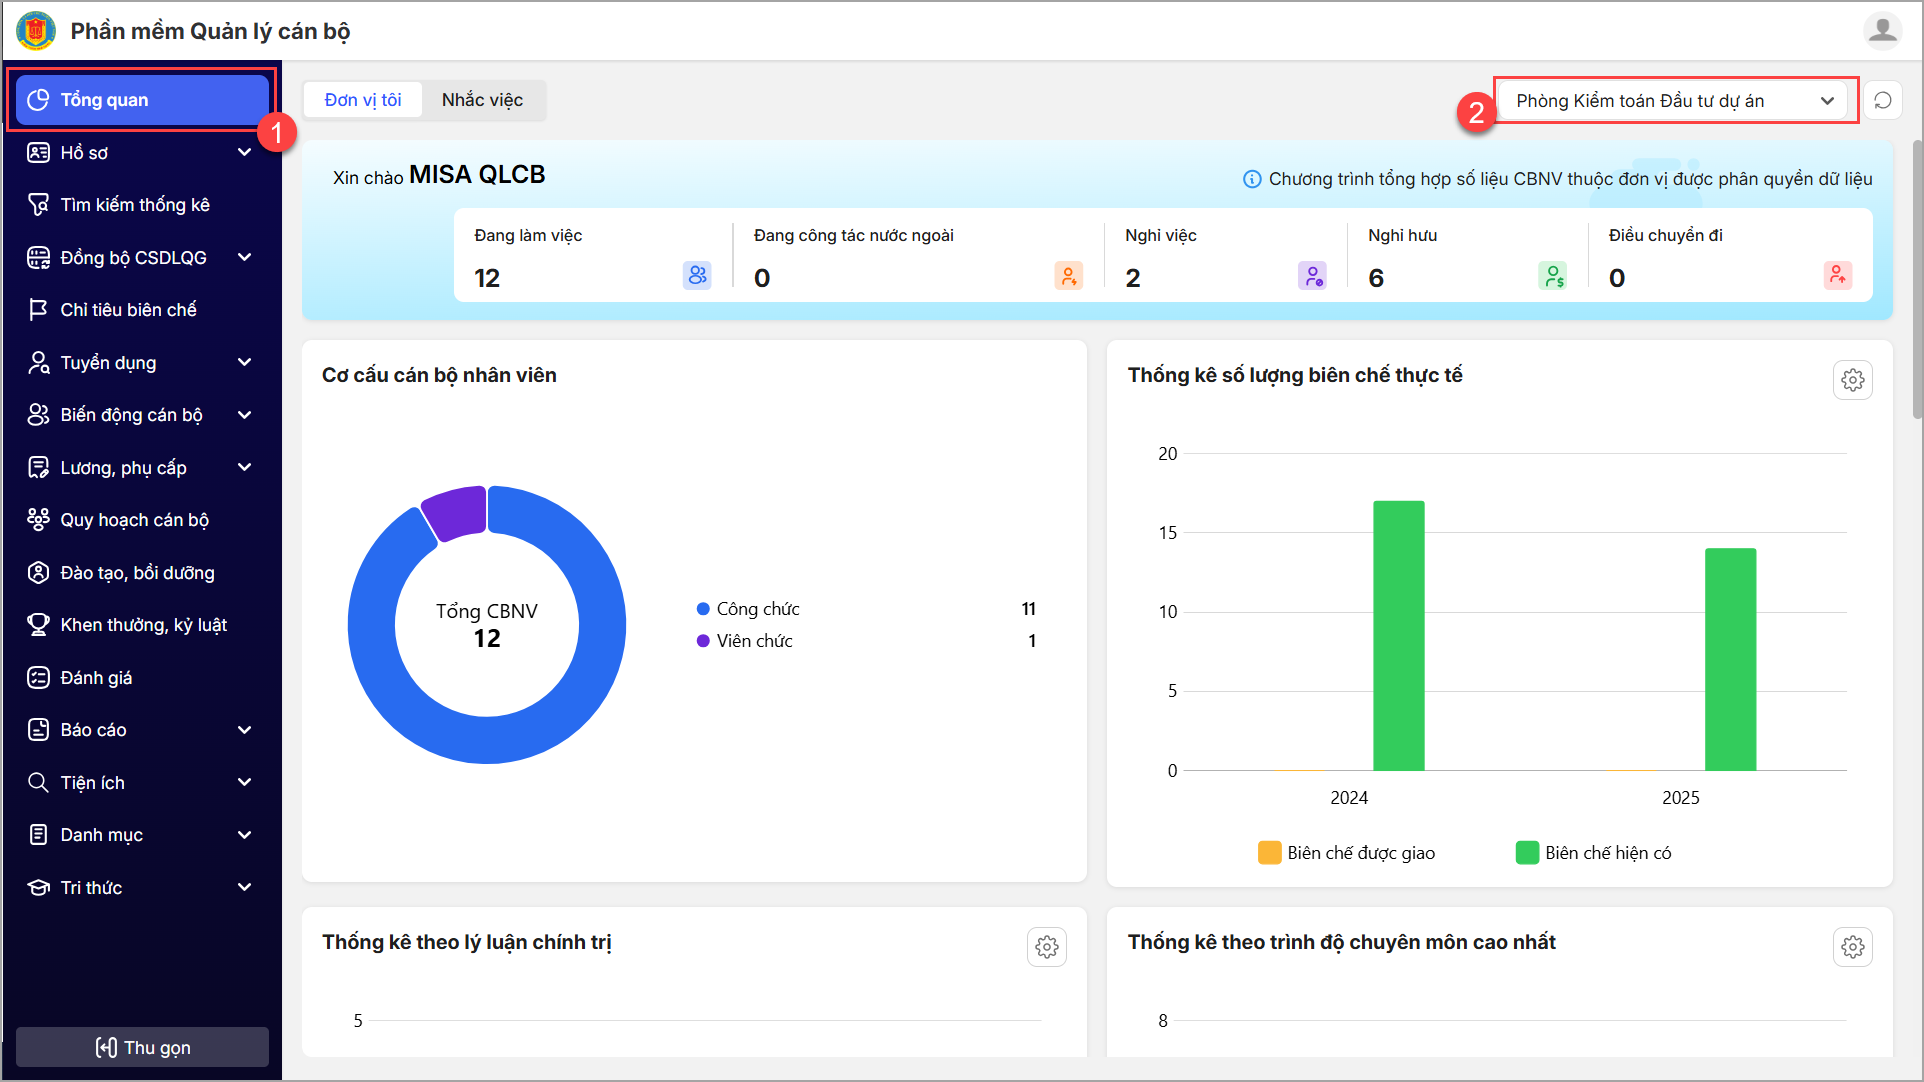1924x1082 pixels.
Task: Click the purple Viên chức donut segment
Action: [456, 511]
